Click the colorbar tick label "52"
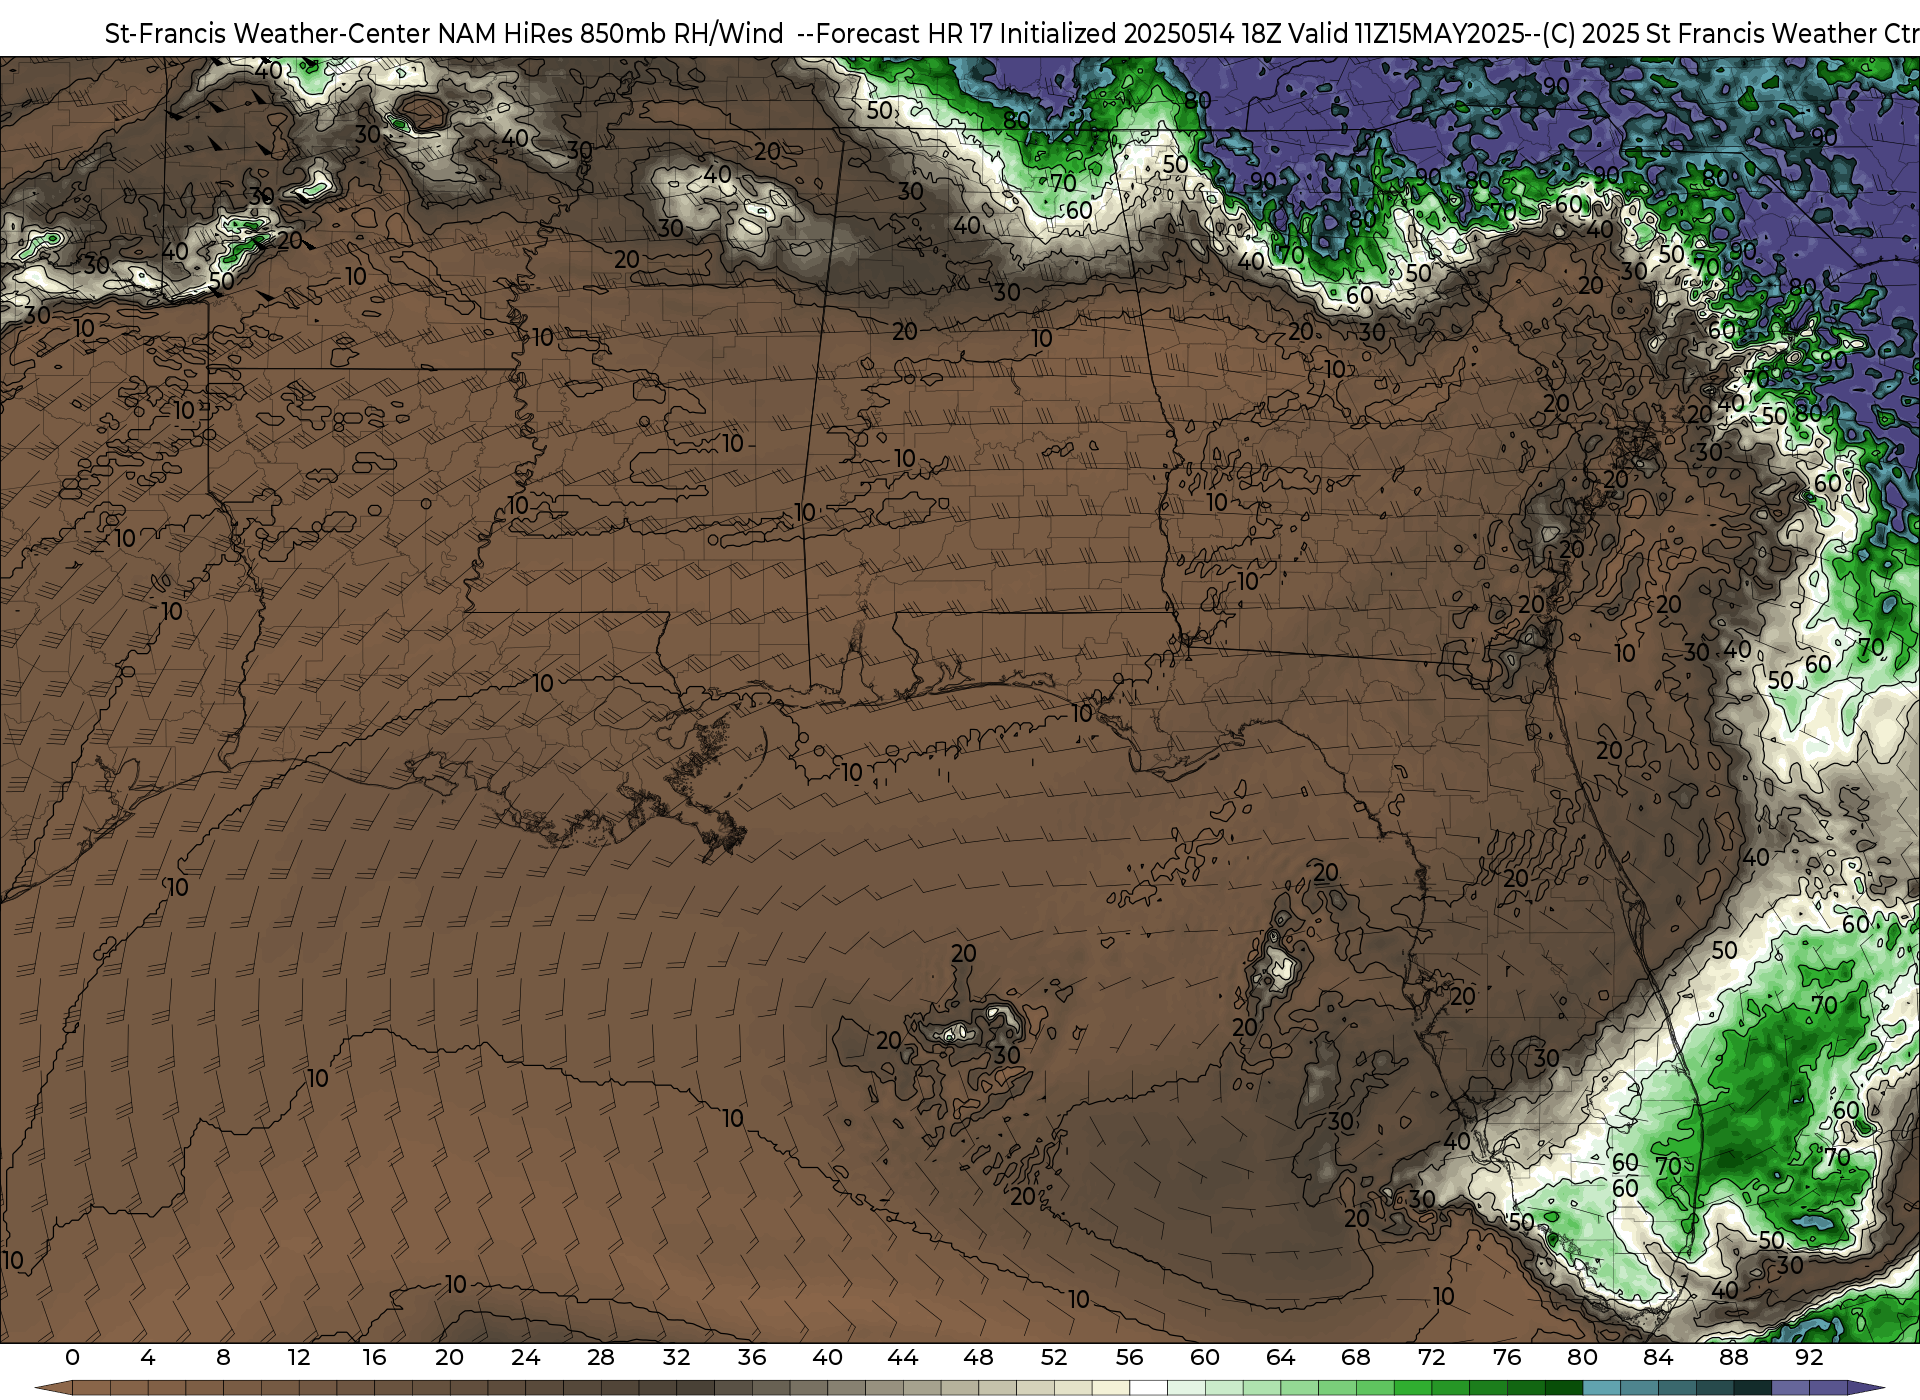 tap(1054, 1357)
